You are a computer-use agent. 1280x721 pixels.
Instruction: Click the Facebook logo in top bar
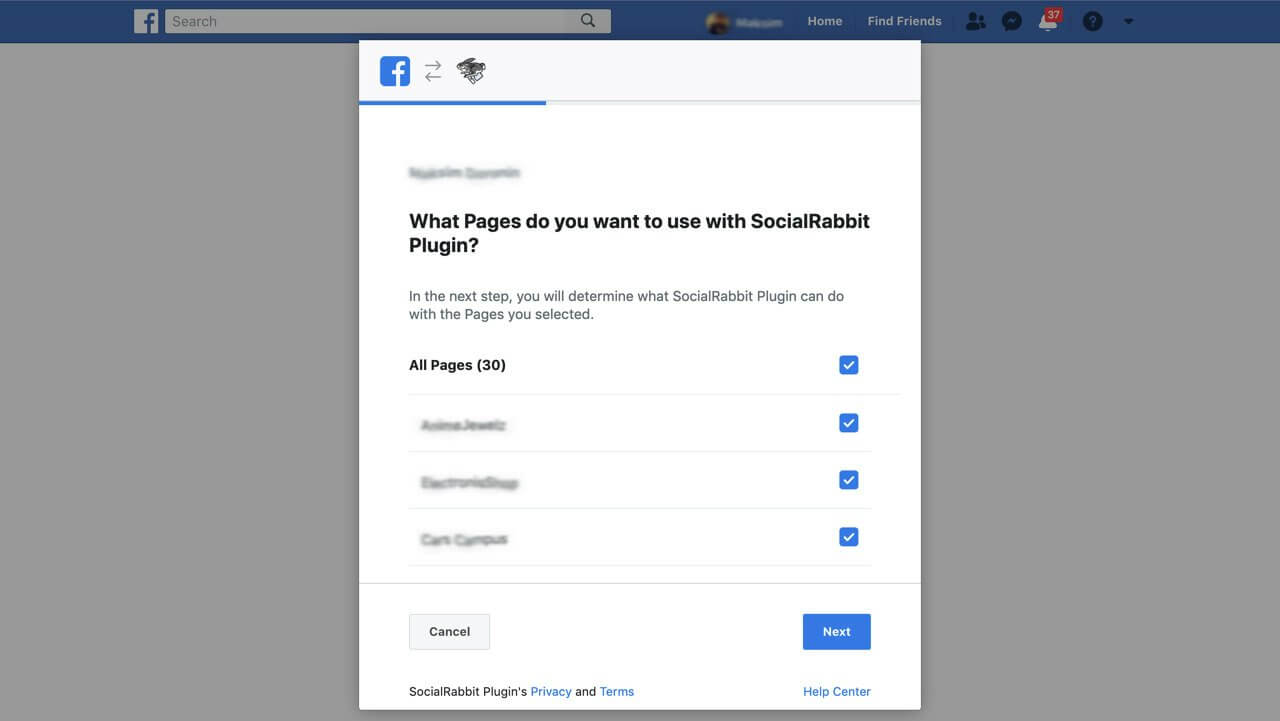pyautogui.click(x=146, y=21)
